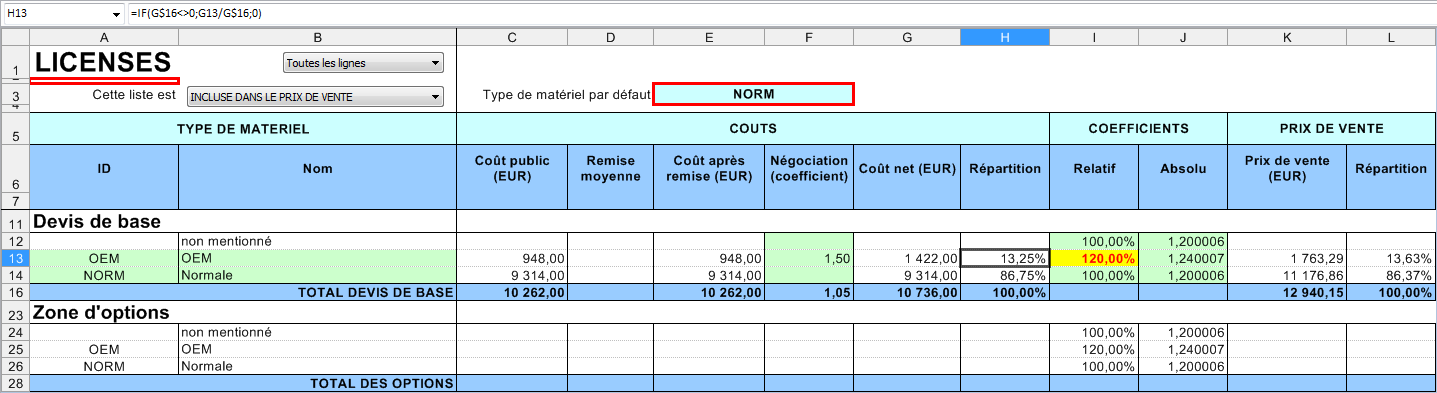
Task: Select column A header
Action: coord(104,38)
